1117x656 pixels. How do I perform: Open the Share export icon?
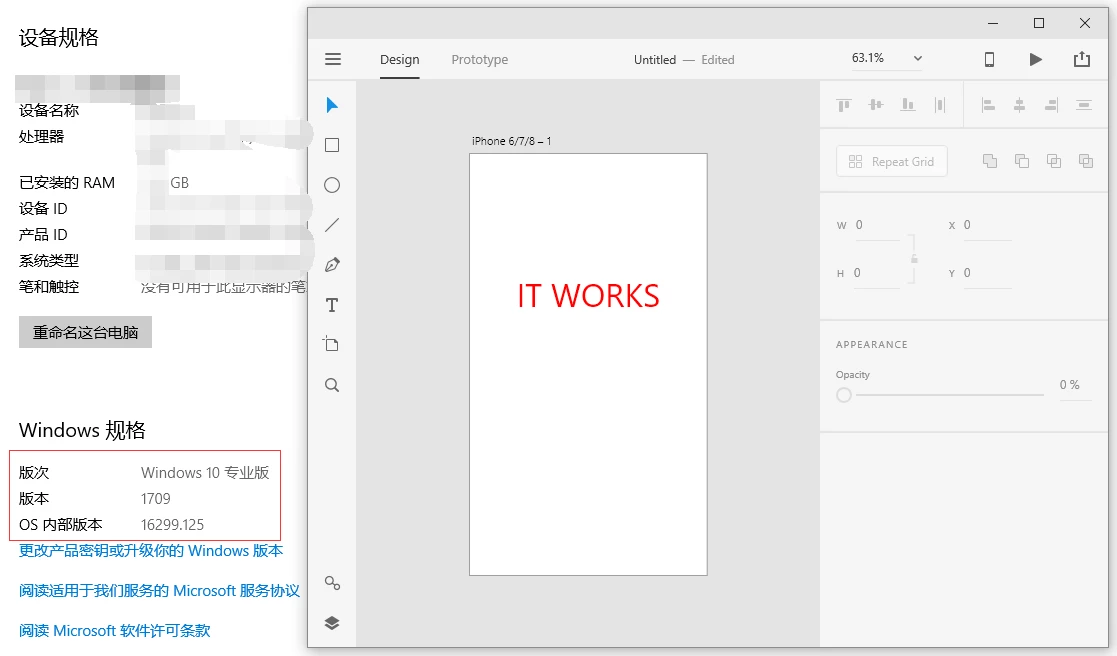point(1082,59)
